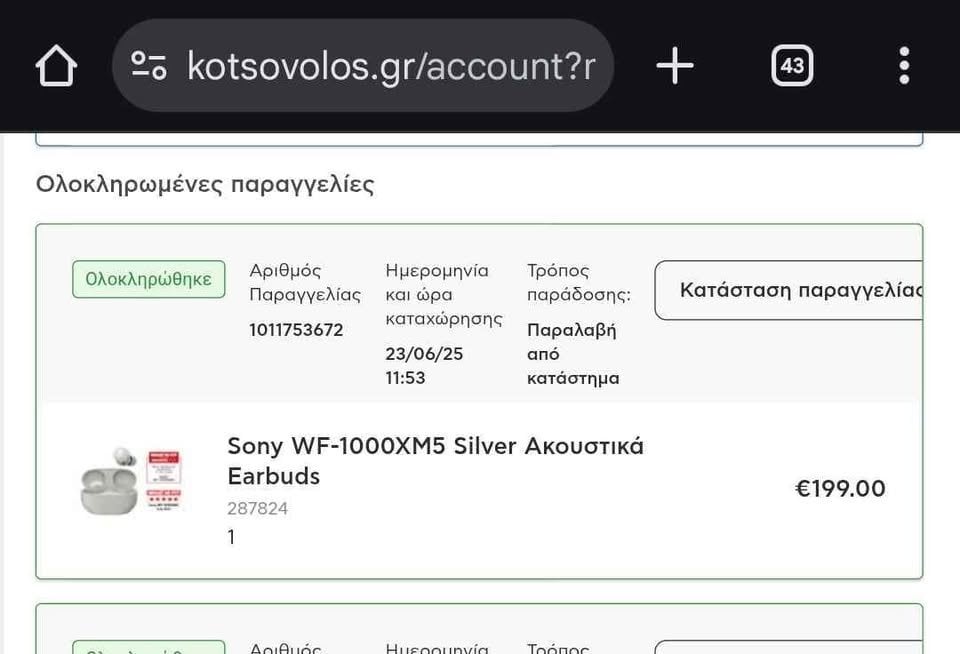Click the kotsovolos.gr/account URL field
The height and width of the screenshot is (654, 960).
click(363, 66)
